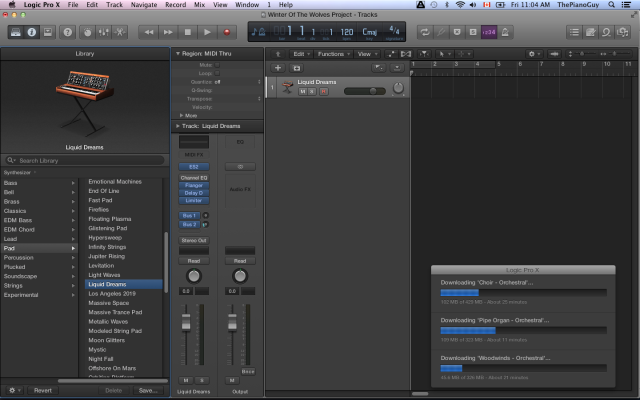Open the media Browsers button
Screen dimensions: 640x400
tap(622, 32)
